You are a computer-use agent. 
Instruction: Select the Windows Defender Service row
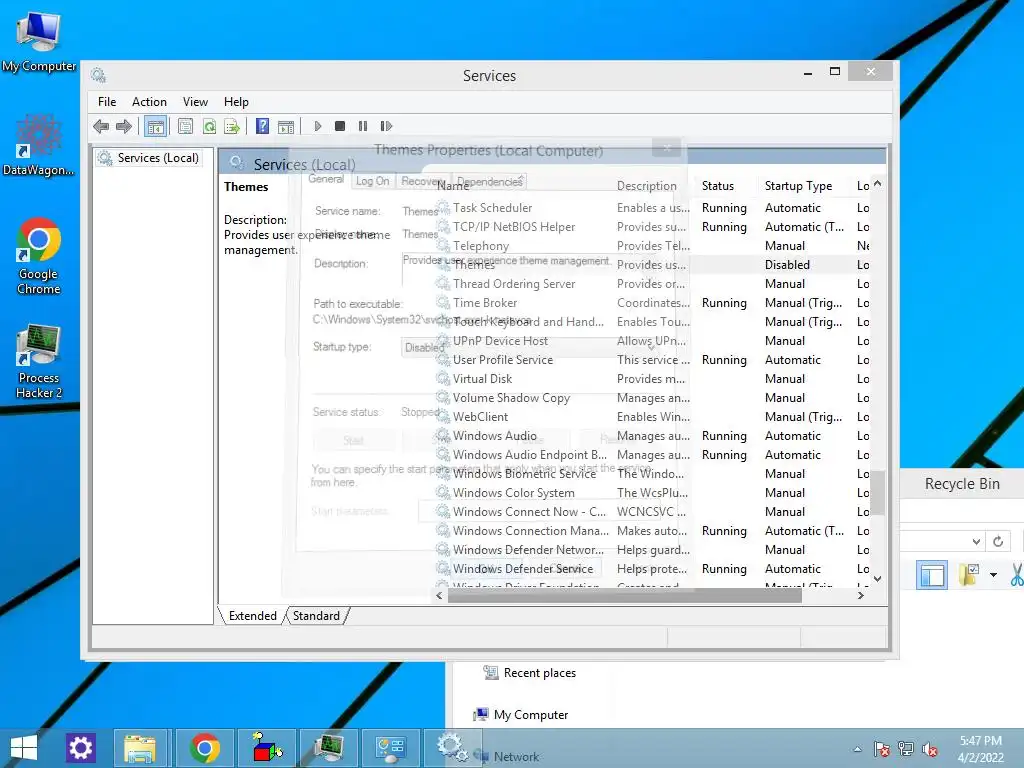653,568
